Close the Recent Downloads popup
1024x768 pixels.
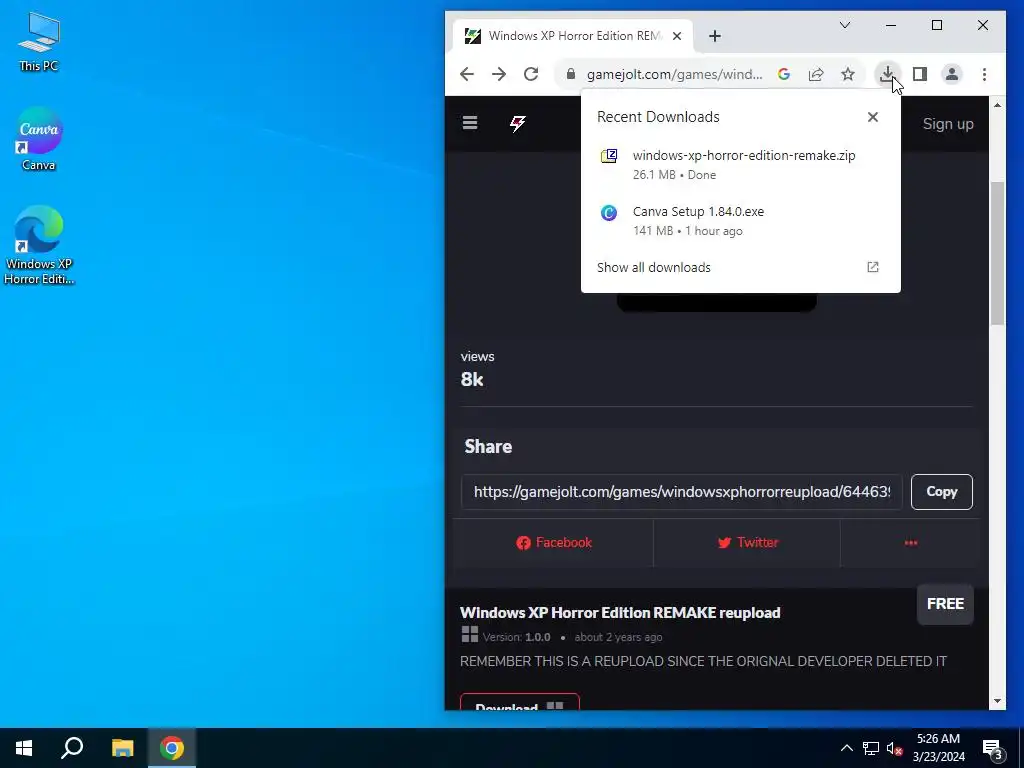pos(872,117)
